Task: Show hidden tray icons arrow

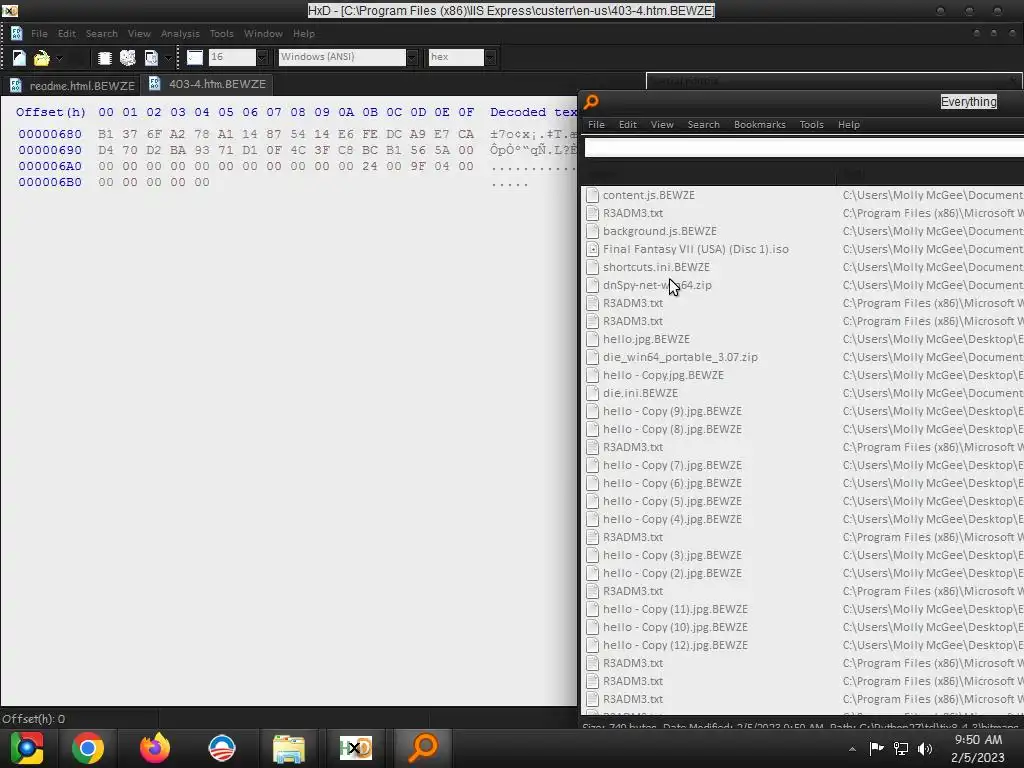Action: [852, 749]
